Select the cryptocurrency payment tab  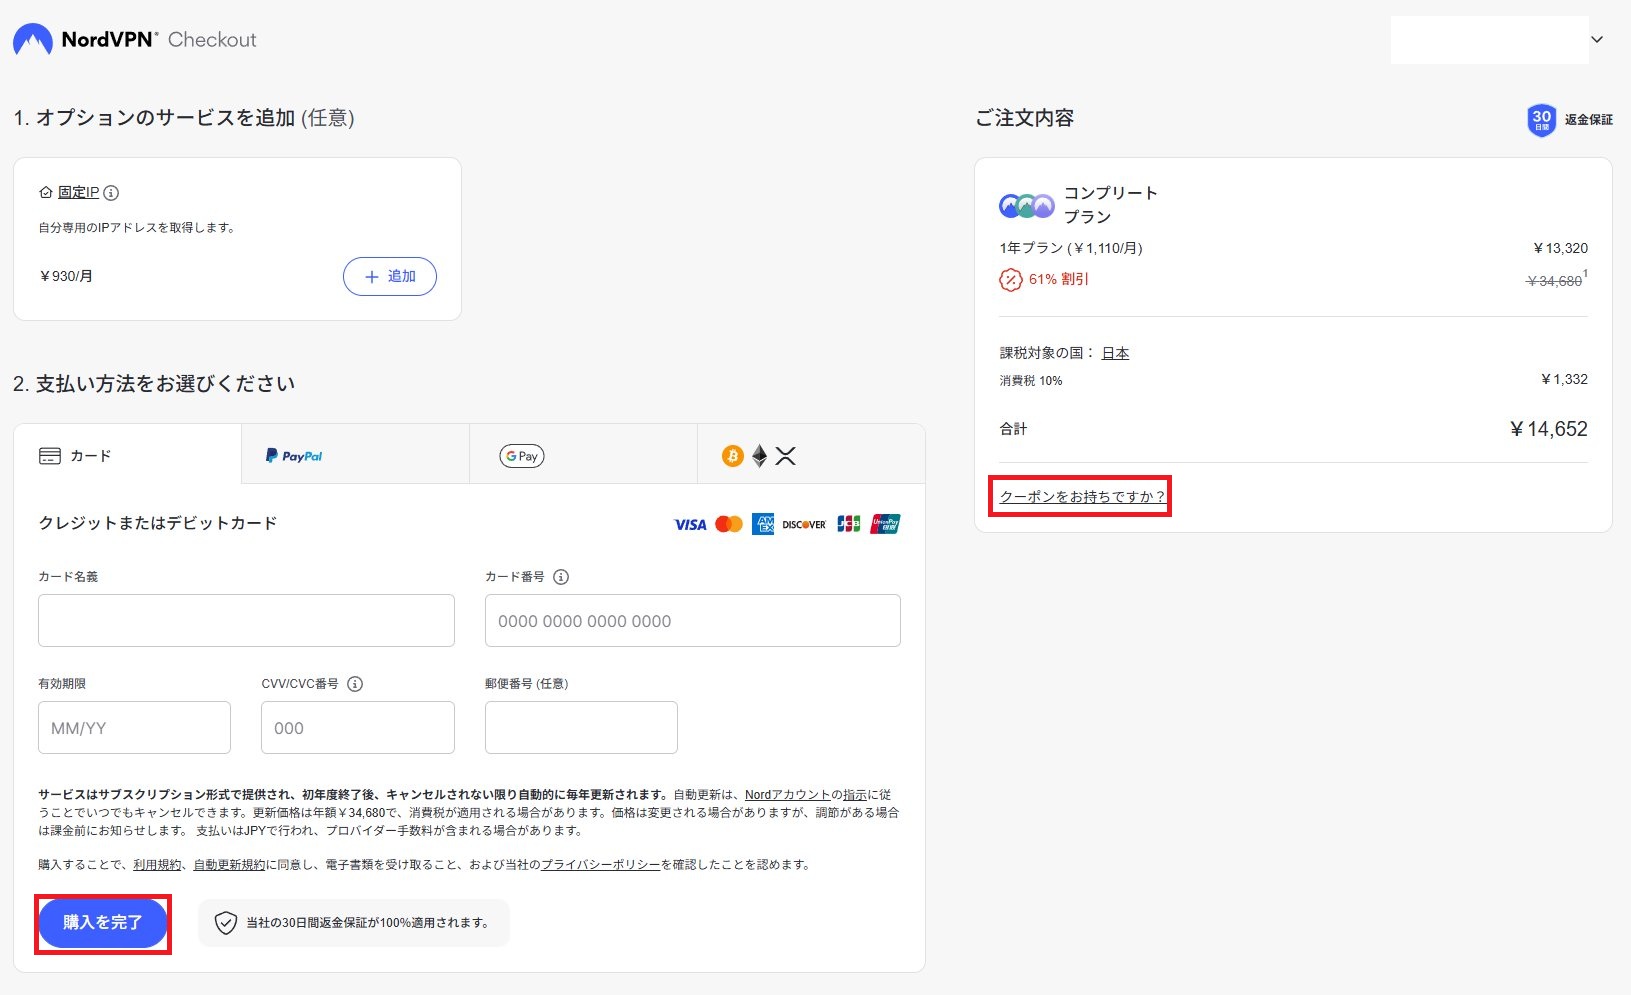pos(810,456)
